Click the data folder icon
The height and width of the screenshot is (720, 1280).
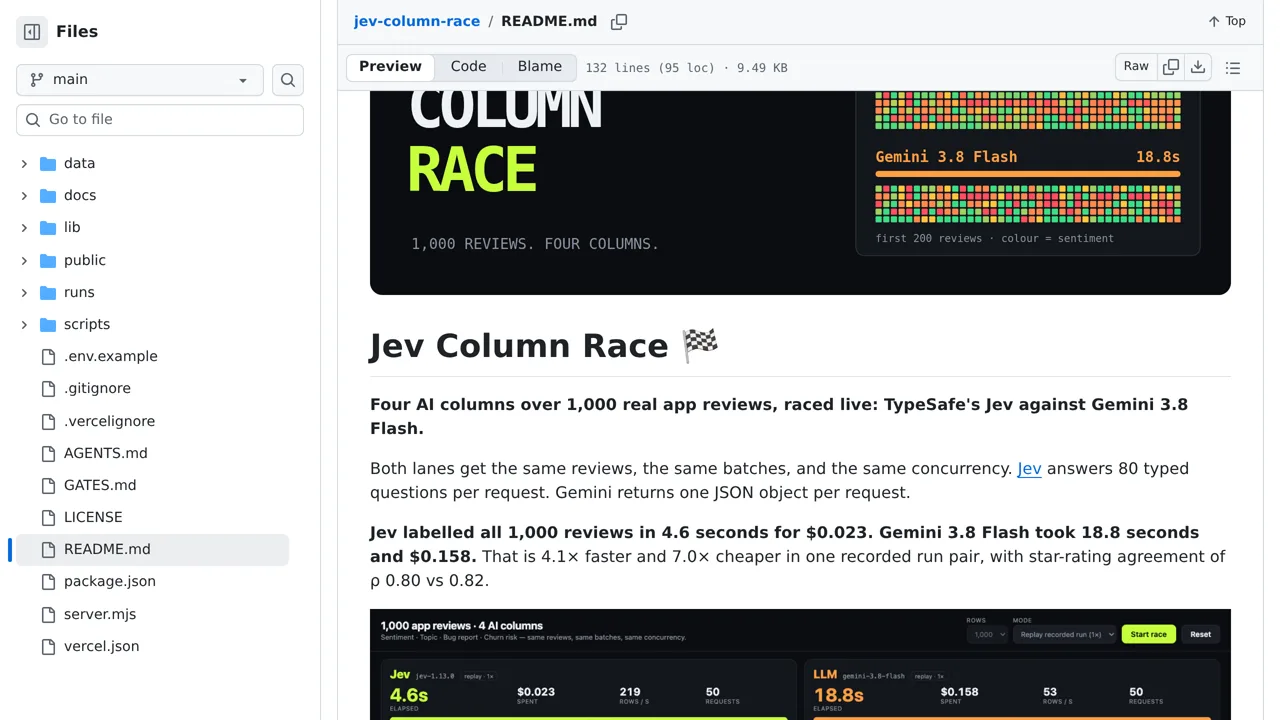[48, 163]
